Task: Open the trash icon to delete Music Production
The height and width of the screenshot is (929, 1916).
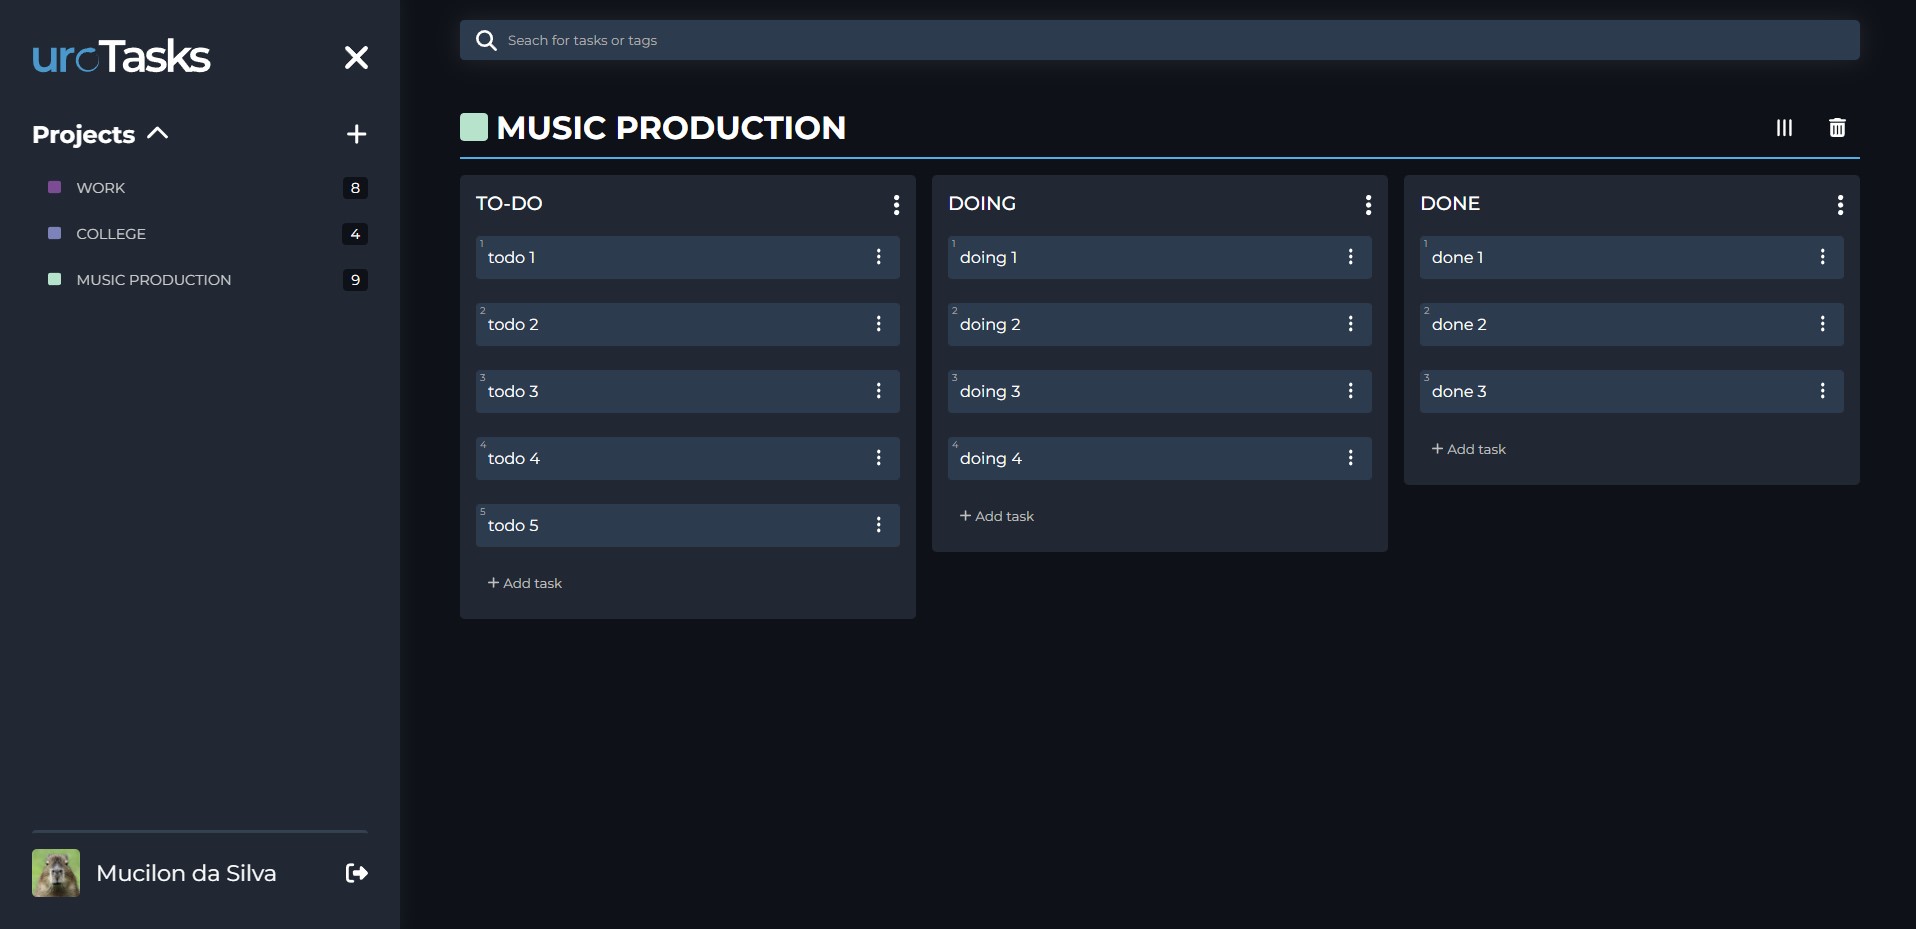Action: pyautogui.click(x=1838, y=128)
